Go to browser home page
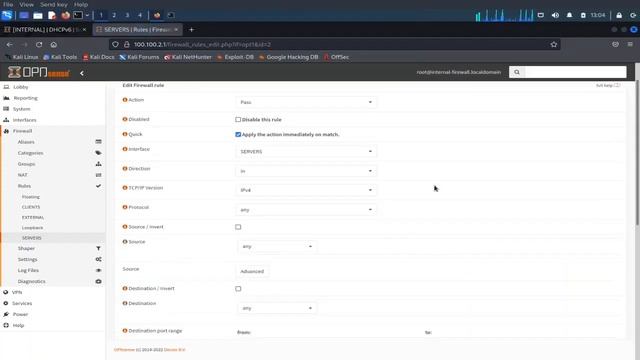This screenshot has width=640, height=360. (53, 44)
